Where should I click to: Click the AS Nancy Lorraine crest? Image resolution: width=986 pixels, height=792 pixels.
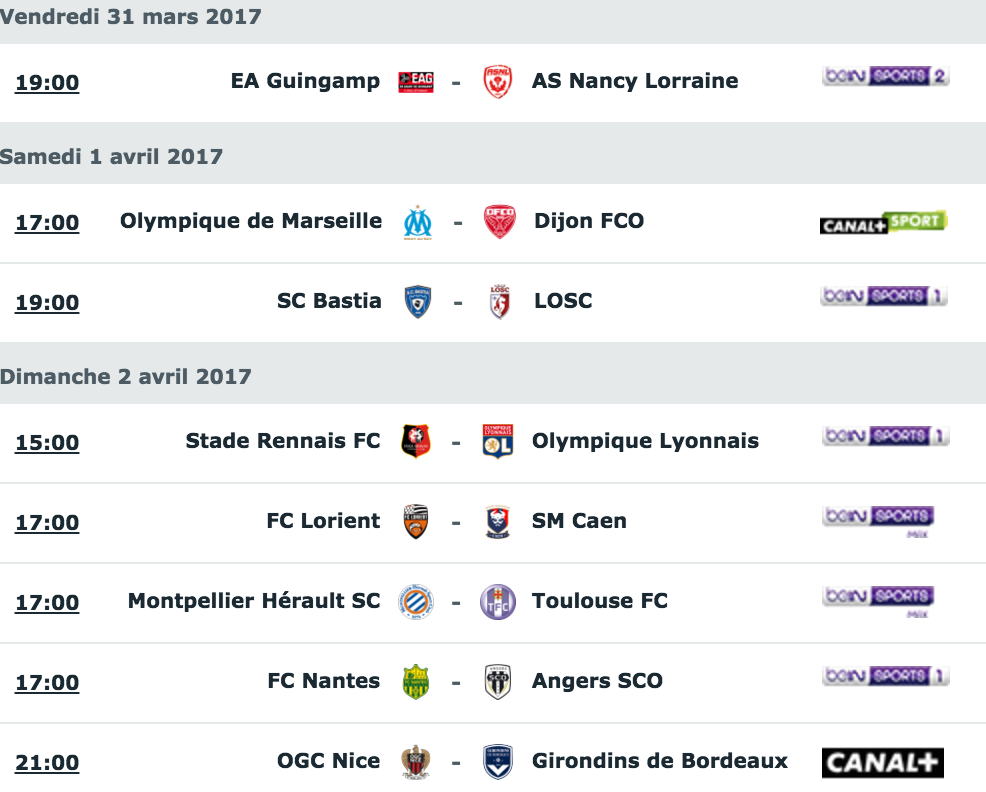(x=497, y=82)
